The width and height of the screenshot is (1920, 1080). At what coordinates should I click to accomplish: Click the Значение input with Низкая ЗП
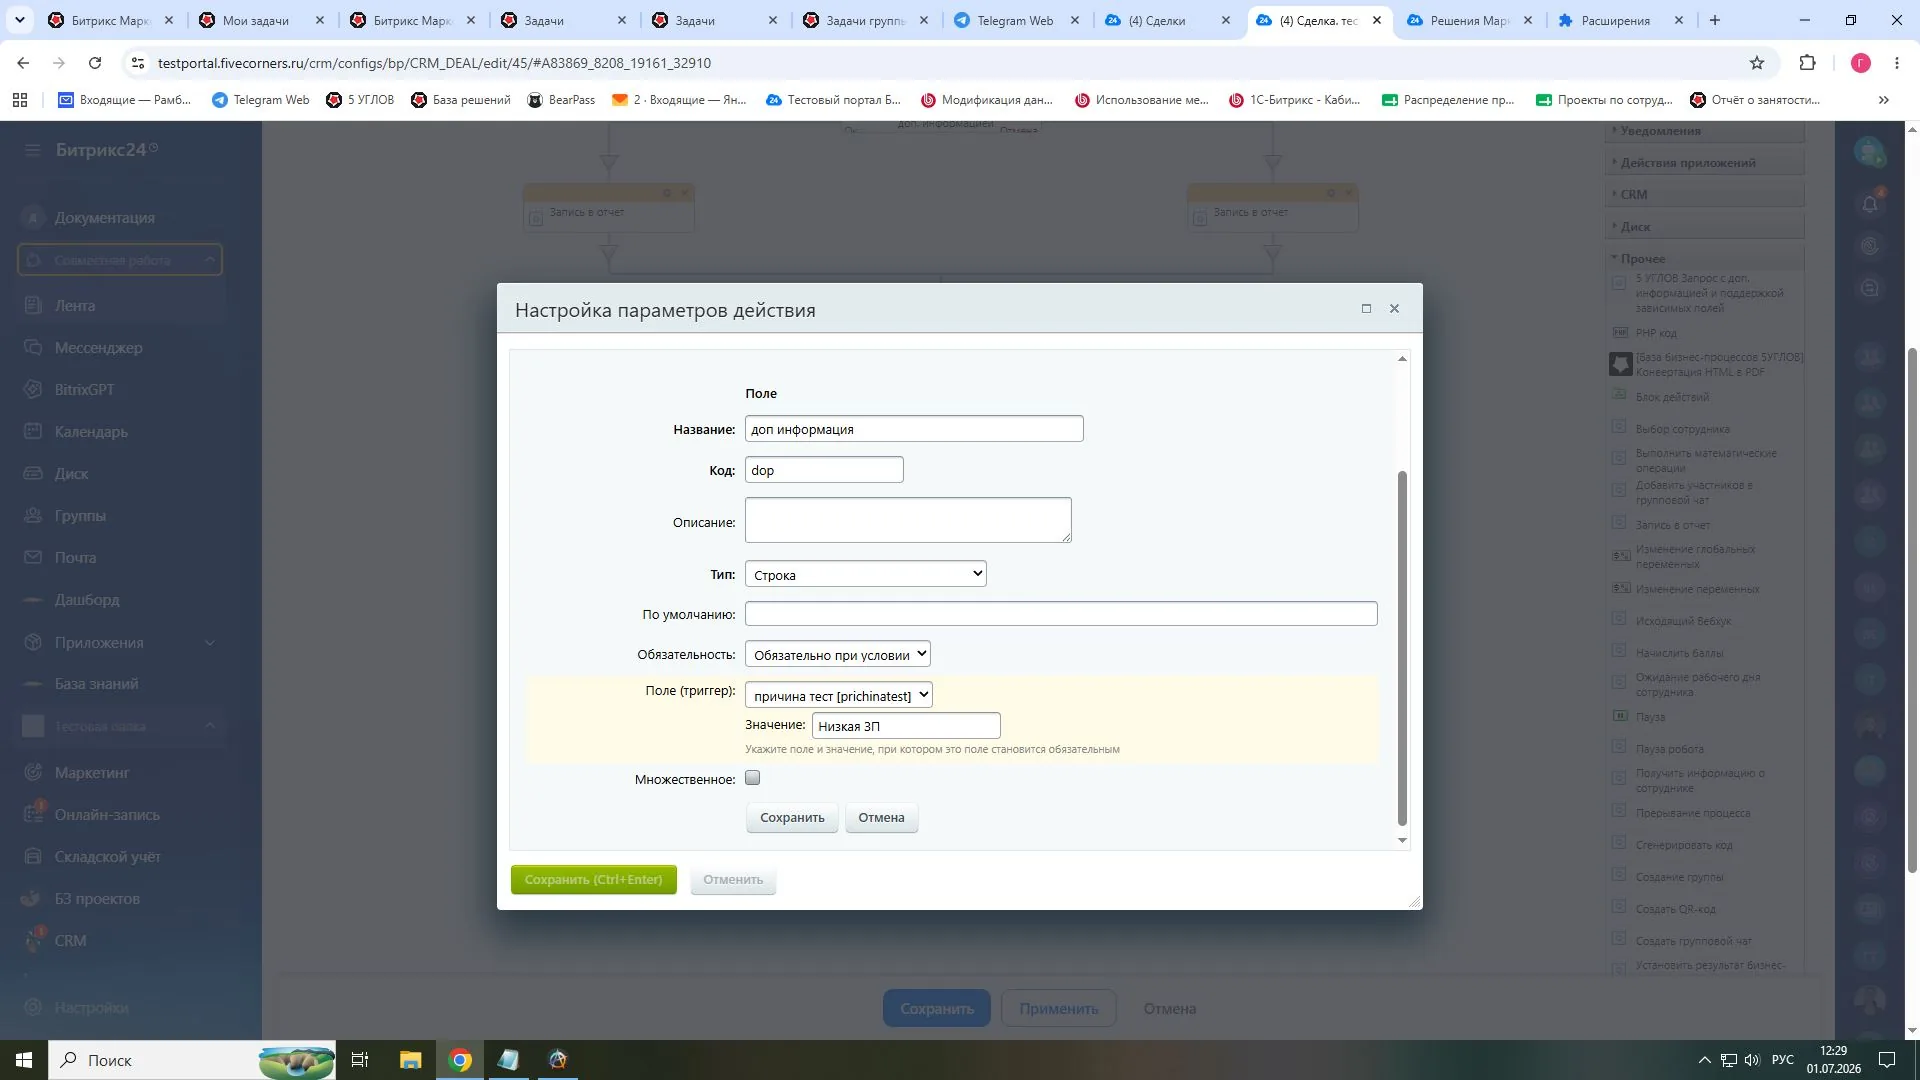[906, 726]
